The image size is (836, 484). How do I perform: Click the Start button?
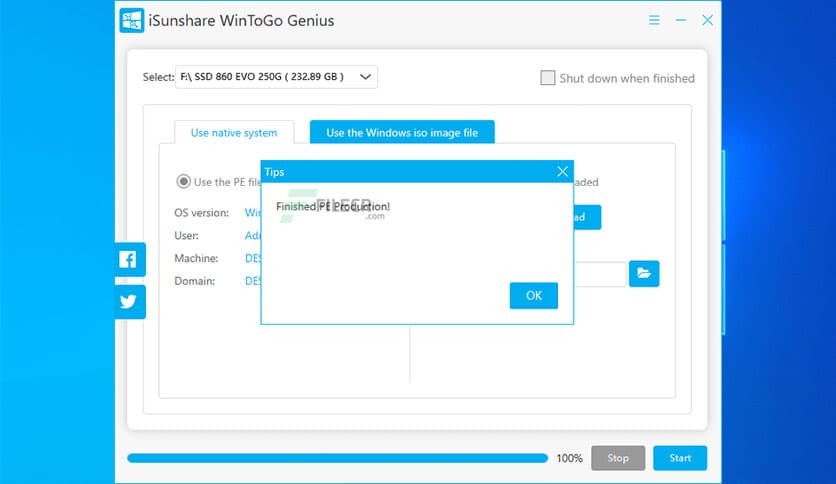[680, 458]
